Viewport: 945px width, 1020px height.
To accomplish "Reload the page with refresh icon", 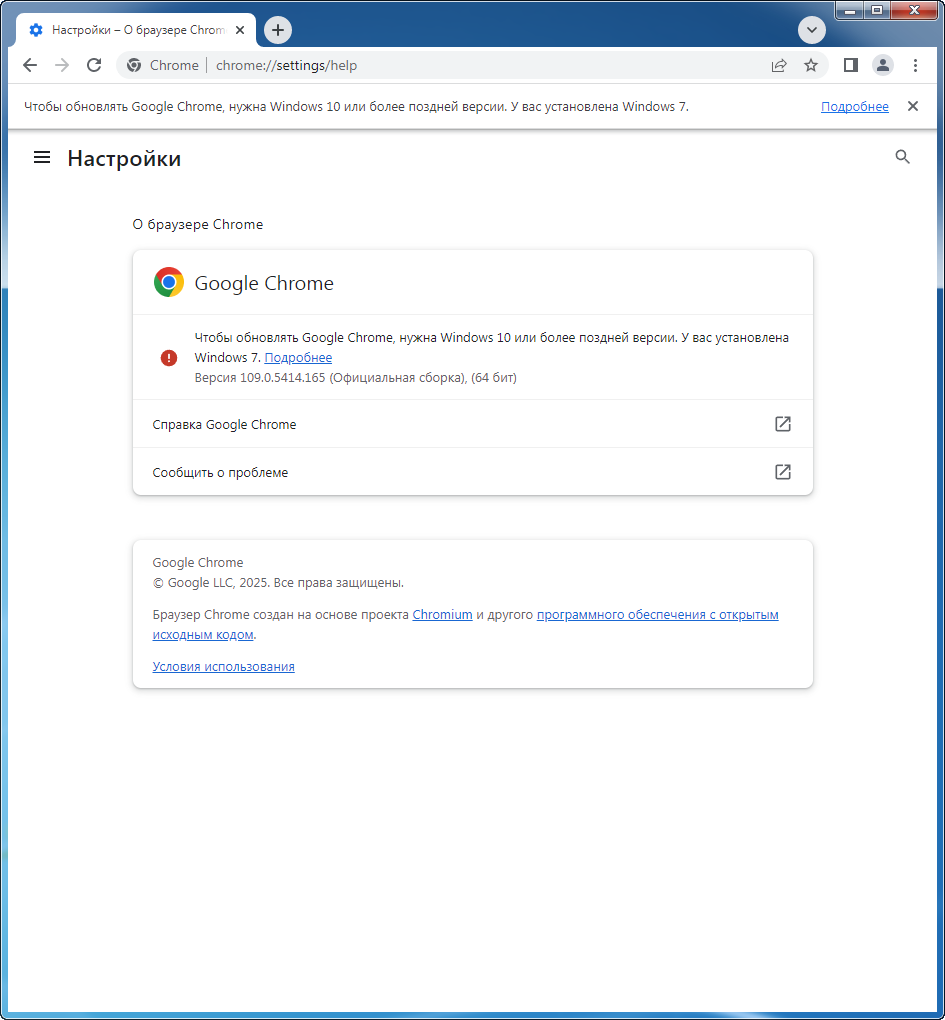I will pos(94,65).
